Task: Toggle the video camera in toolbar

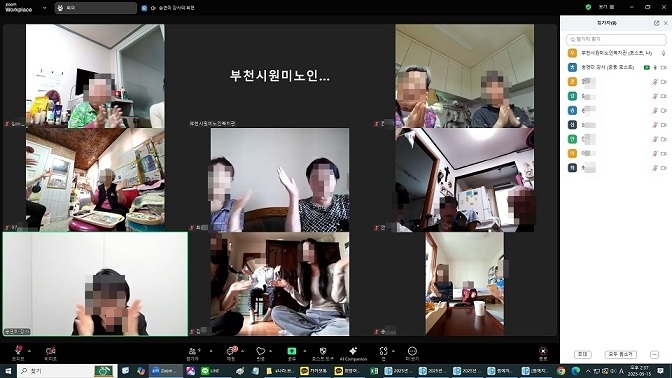Action: point(51,353)
